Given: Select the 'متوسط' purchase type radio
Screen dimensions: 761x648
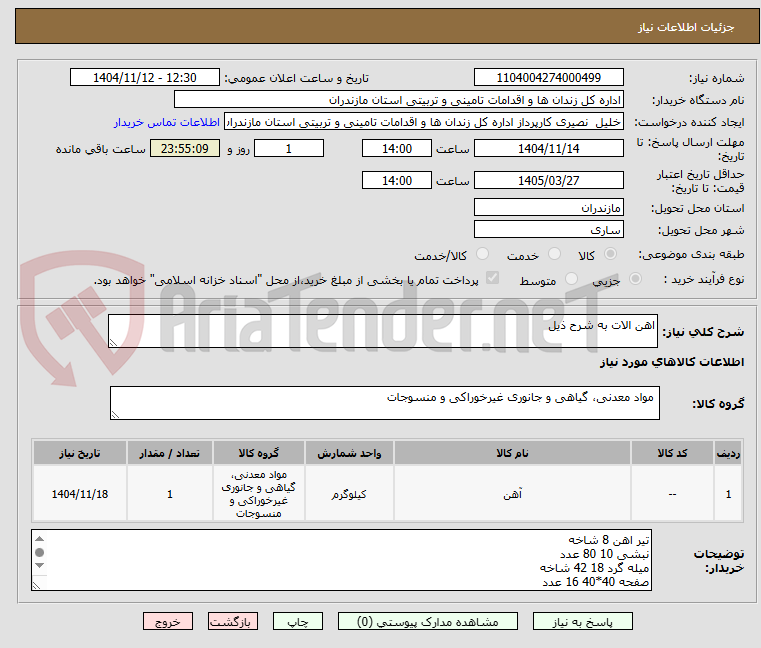Looking at the screenshot, I should point(571,279).
